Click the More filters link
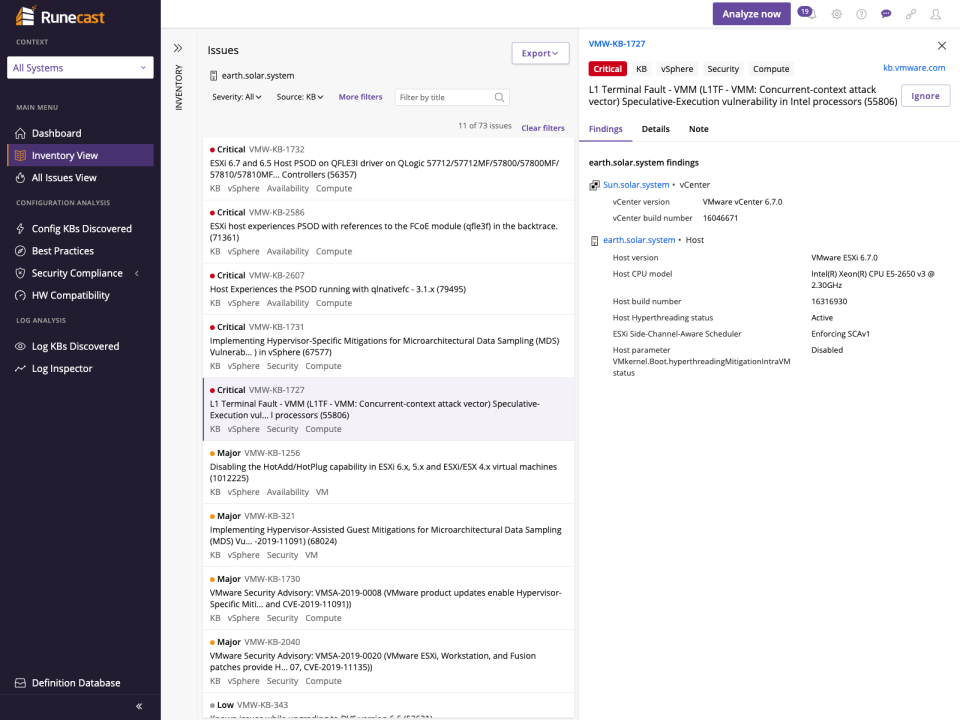 [x=360, y=97]
